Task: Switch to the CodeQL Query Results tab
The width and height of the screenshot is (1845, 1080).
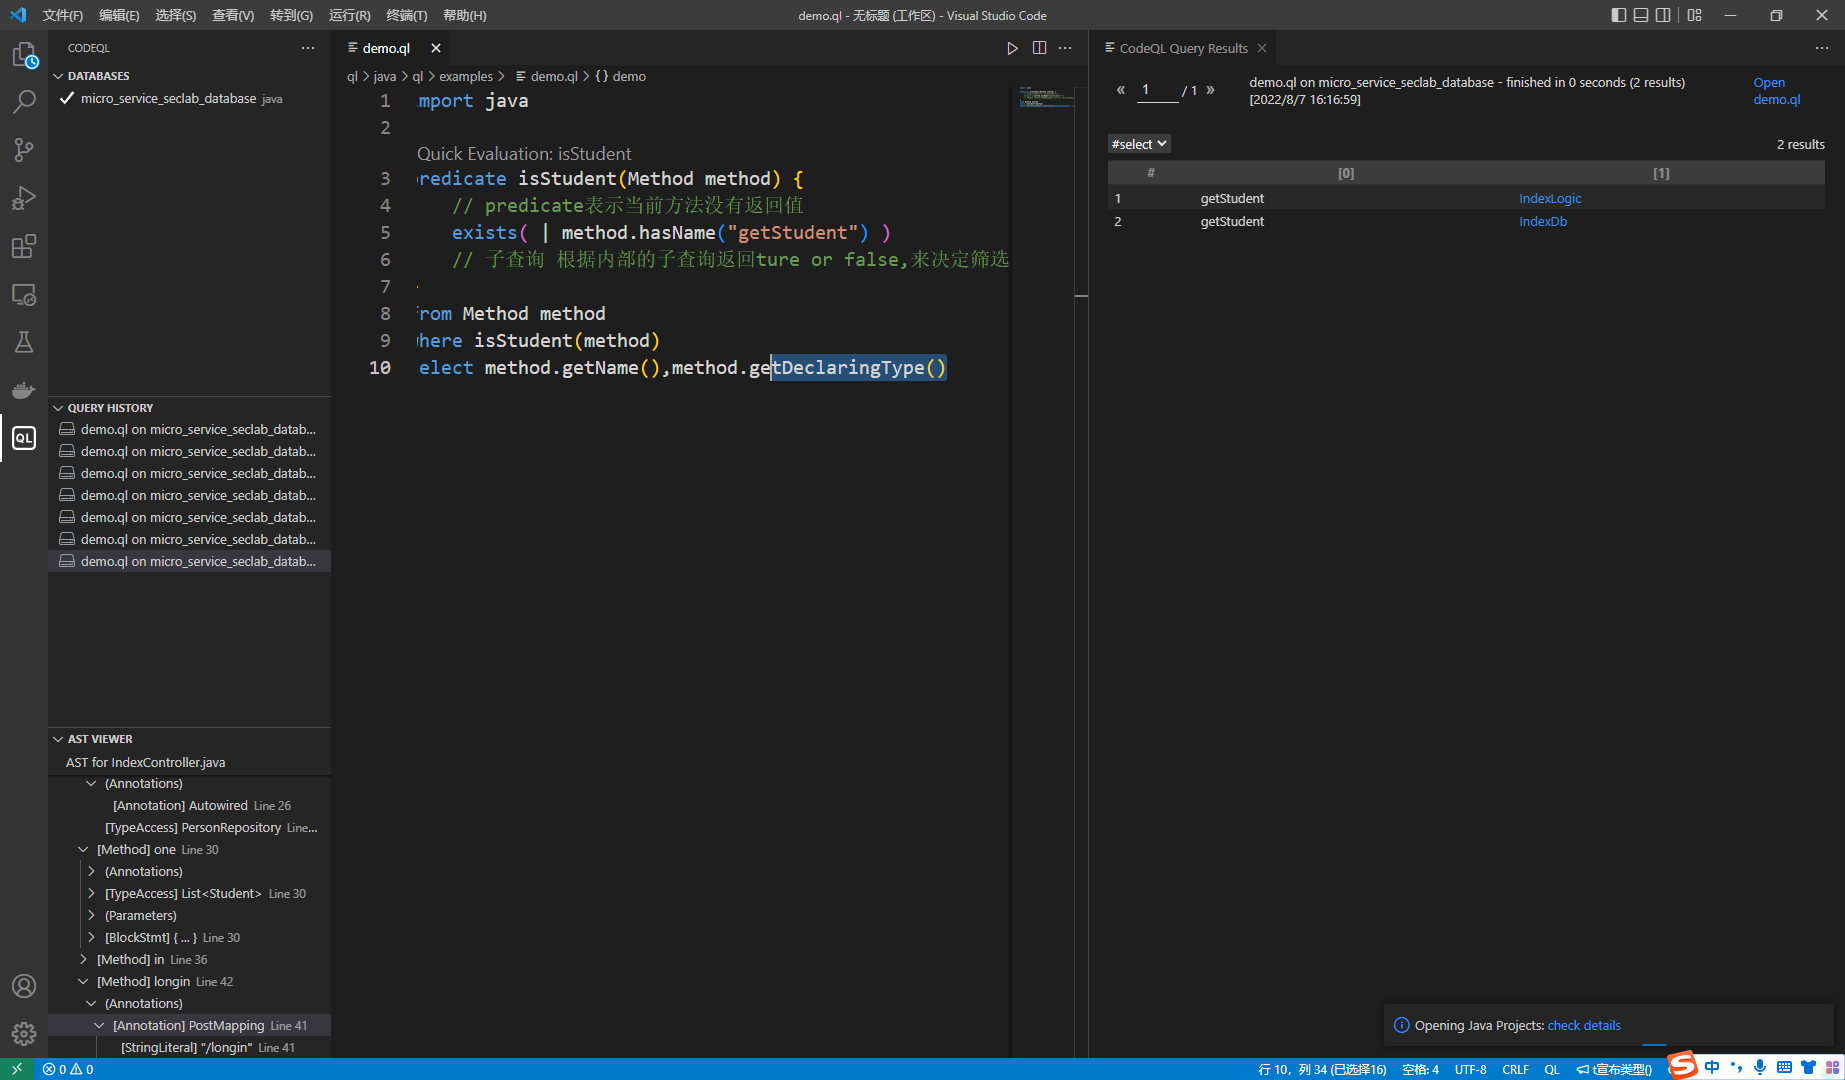Action: (1182, 48)
